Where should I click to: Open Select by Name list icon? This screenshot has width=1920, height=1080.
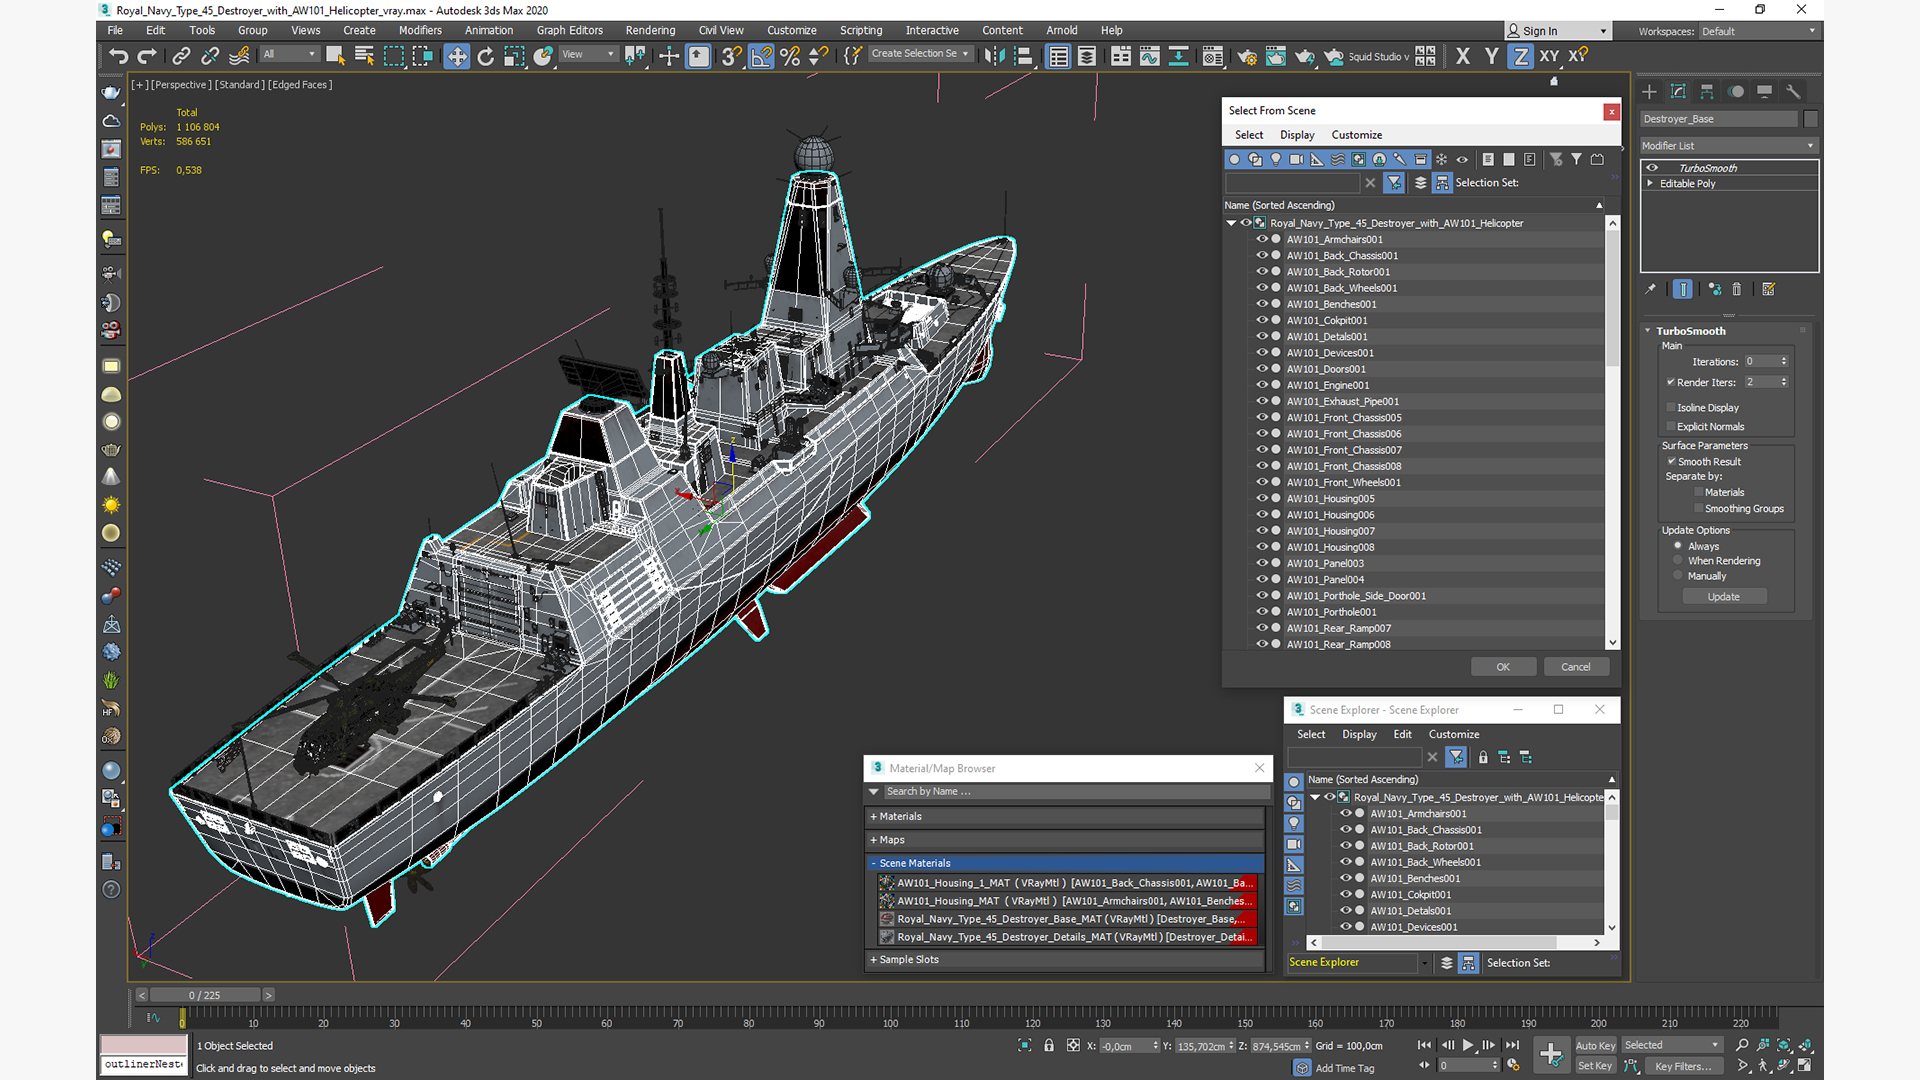[x=364, y=56]
